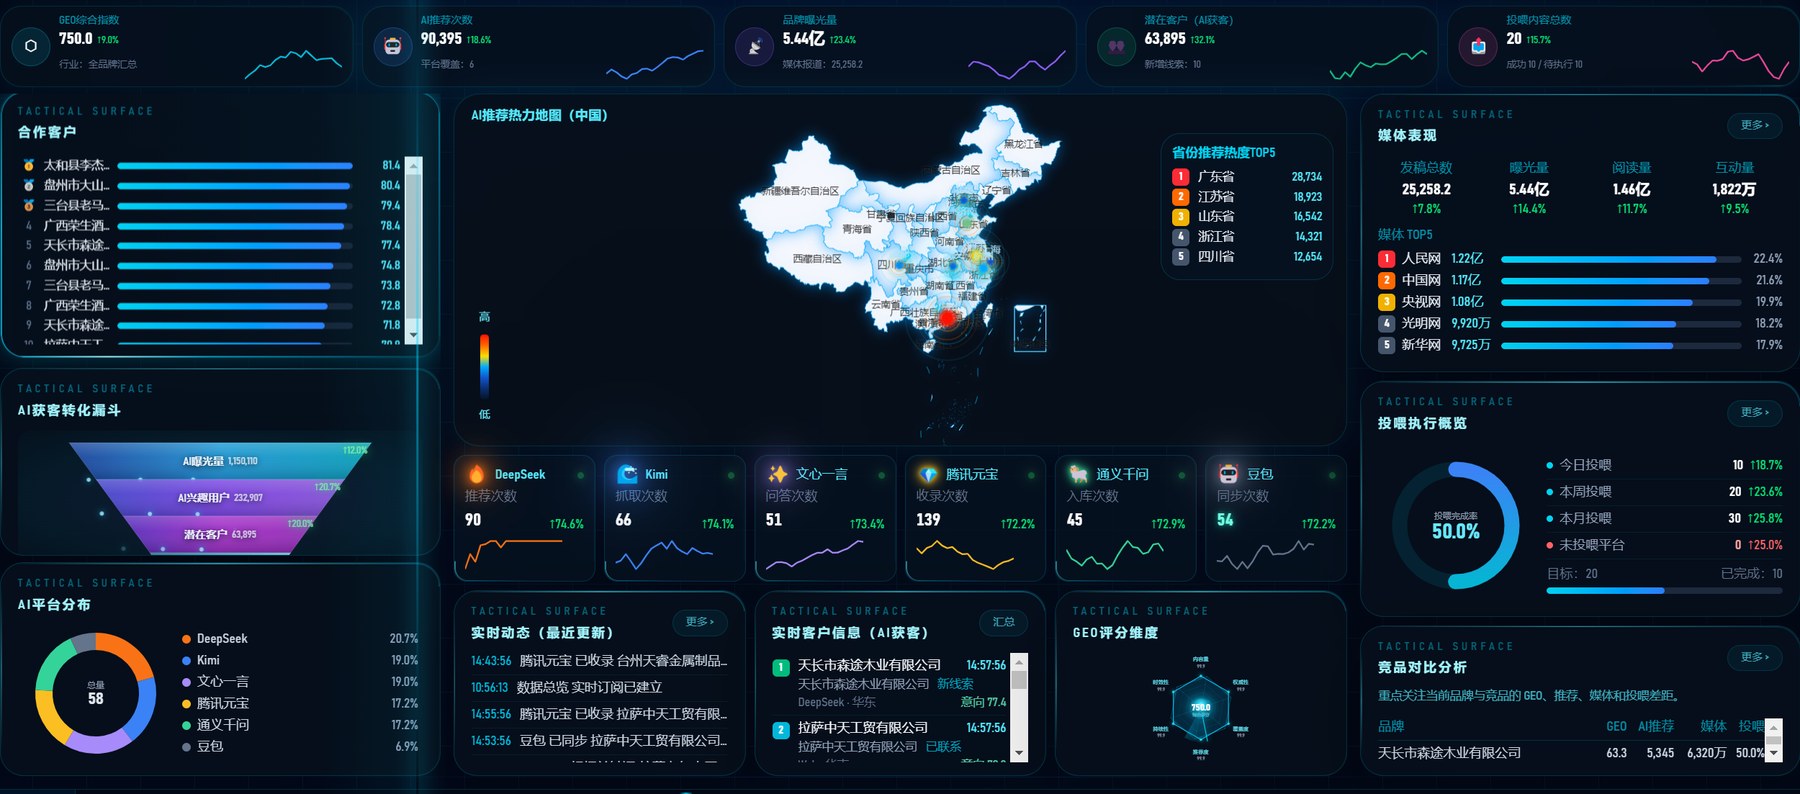Click the bronze medal in the third 合作客户 row

pyautogui.click(x=29, y=205)
